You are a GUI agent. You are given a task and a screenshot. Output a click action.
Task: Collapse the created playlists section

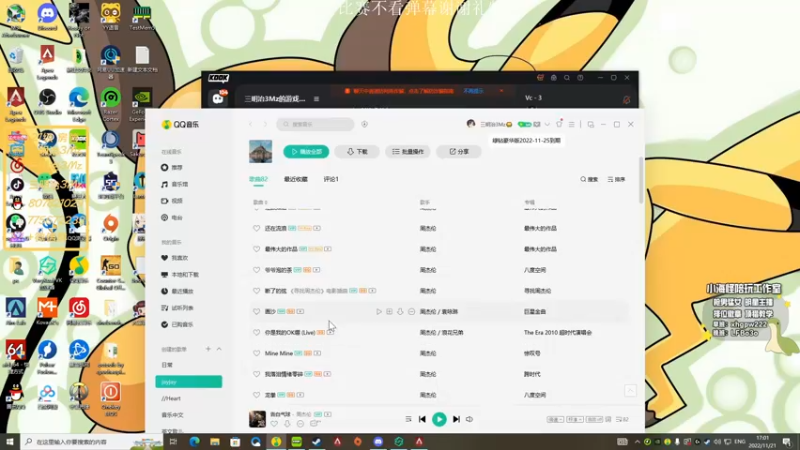(x=219, y=349)
